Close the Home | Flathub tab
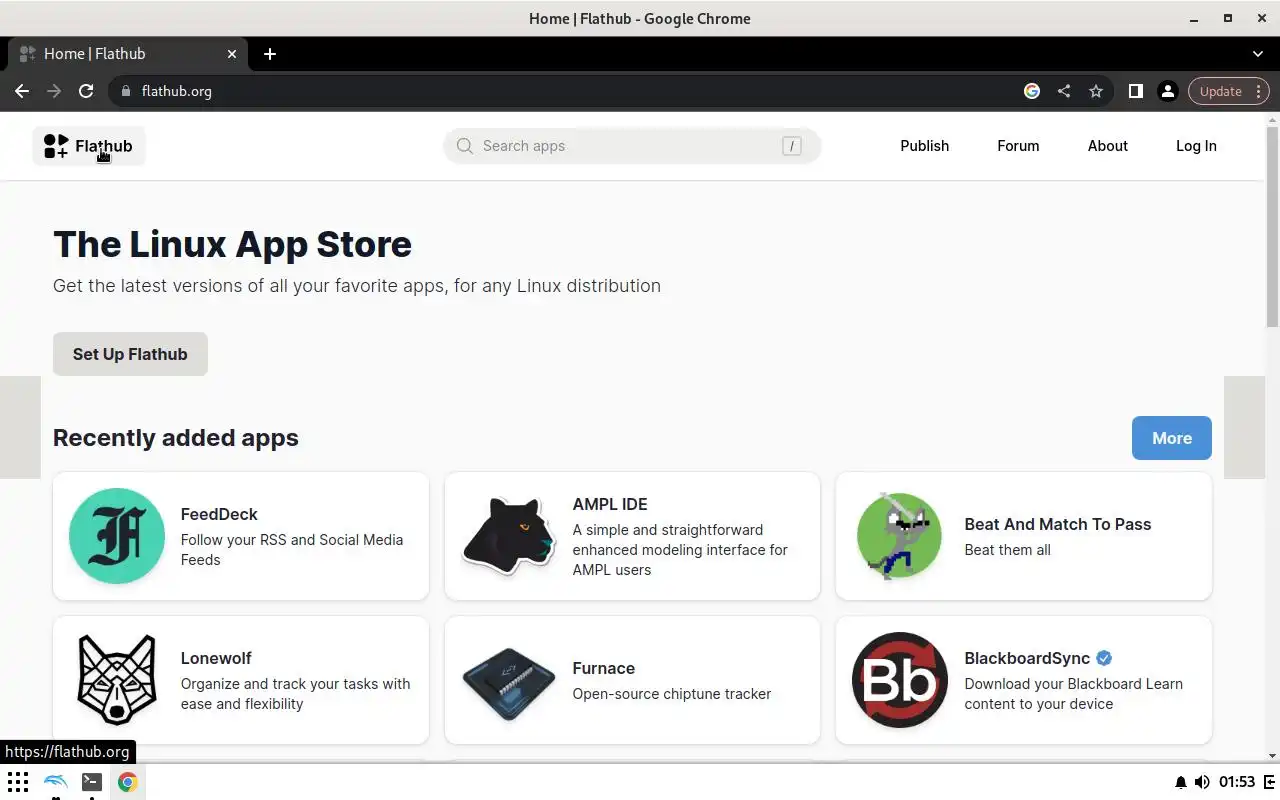 232,54
